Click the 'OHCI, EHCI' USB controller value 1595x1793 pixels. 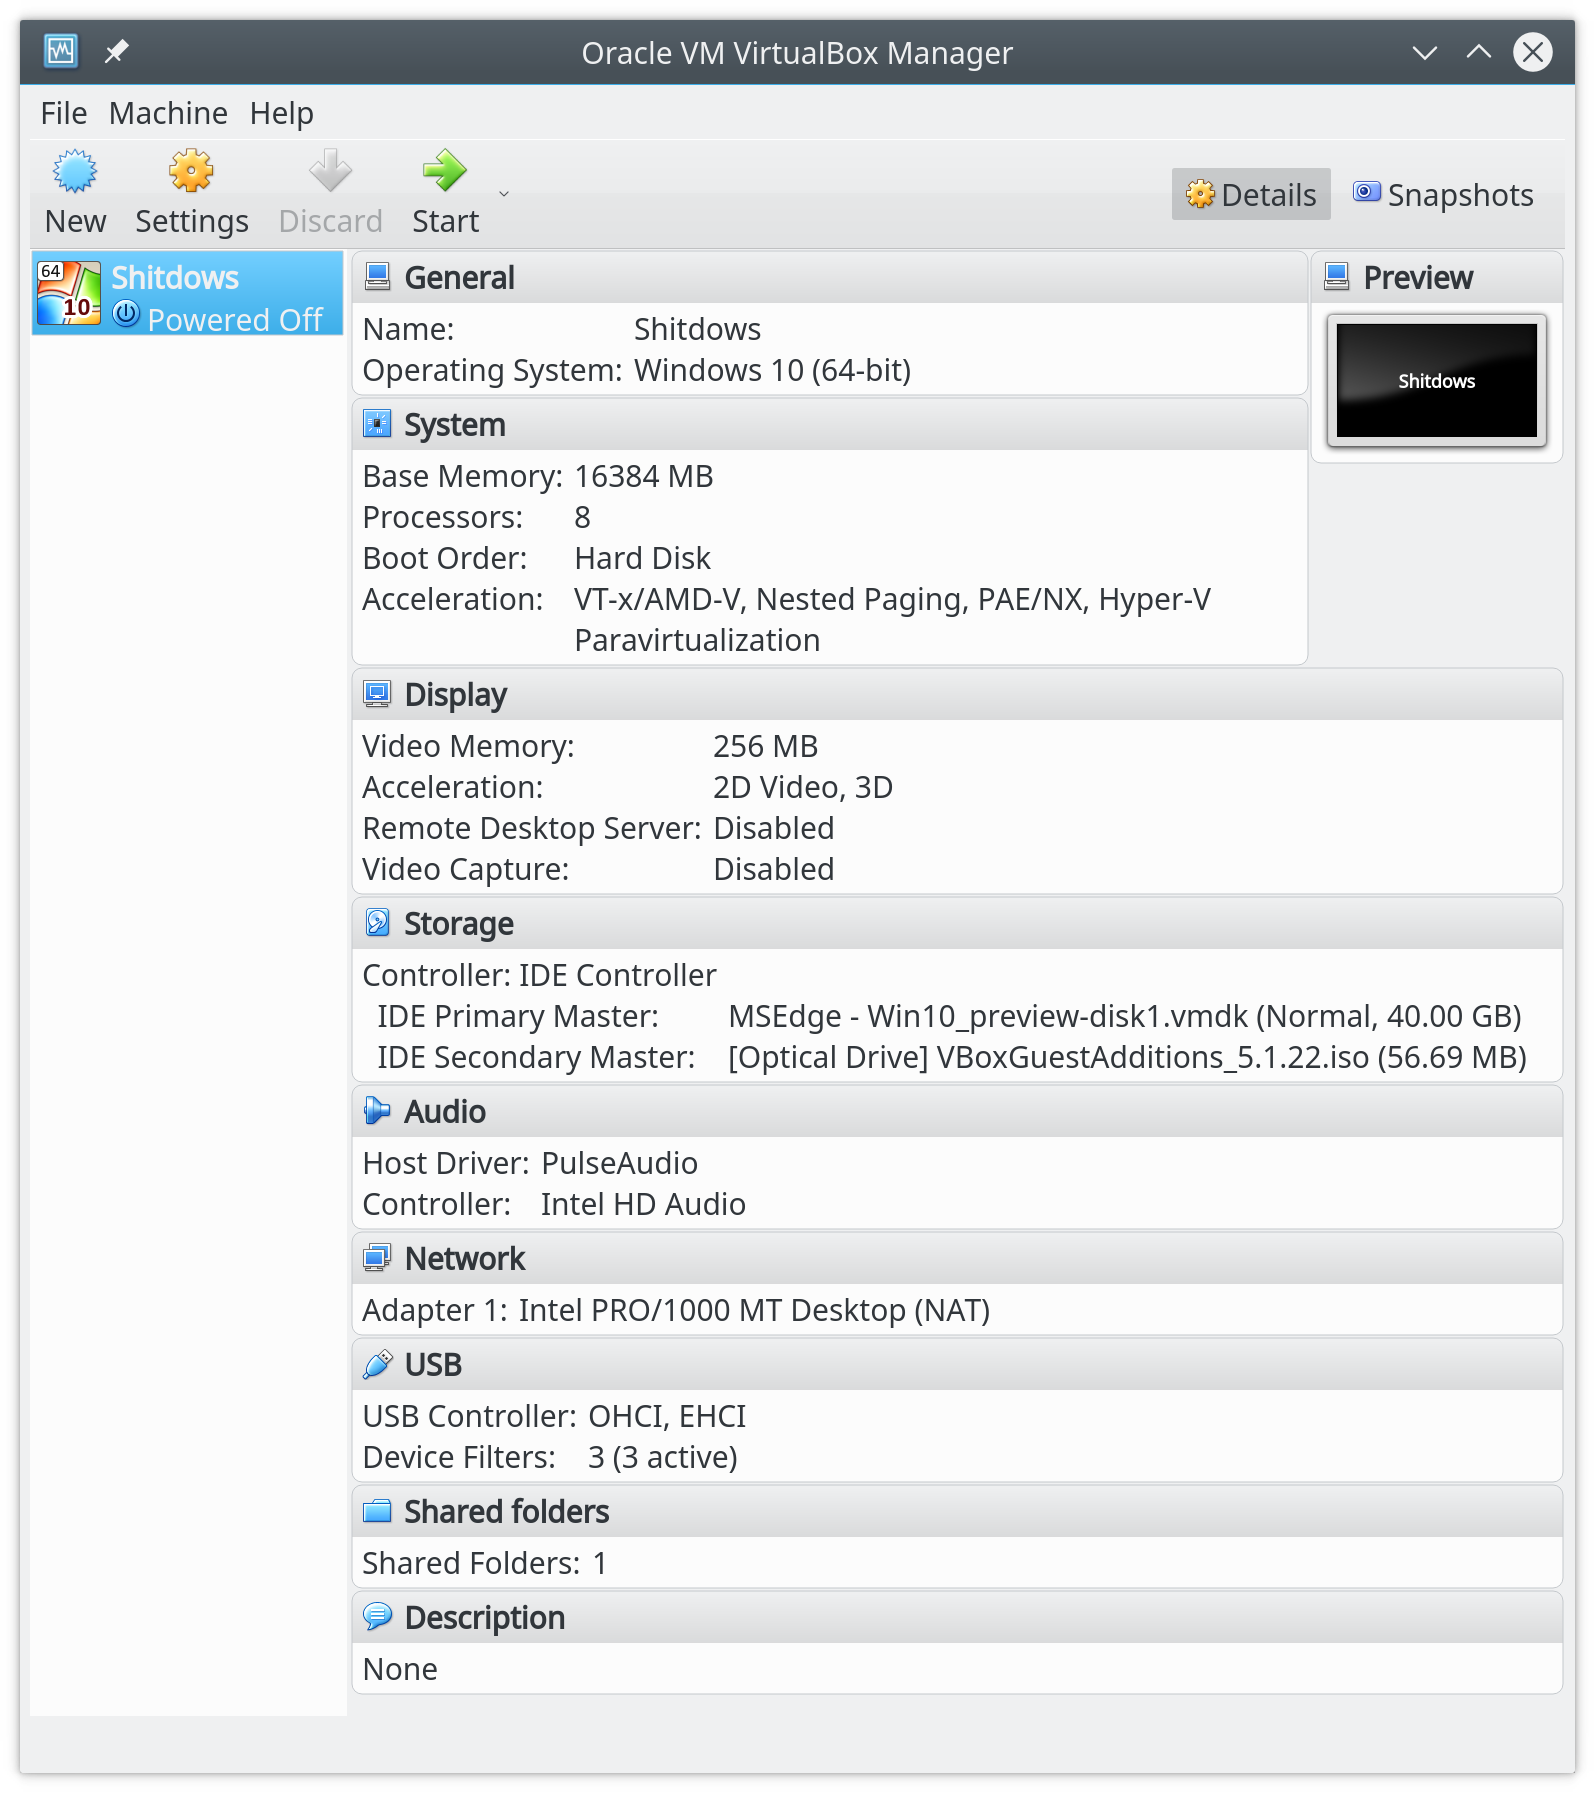coord(667,1416)
